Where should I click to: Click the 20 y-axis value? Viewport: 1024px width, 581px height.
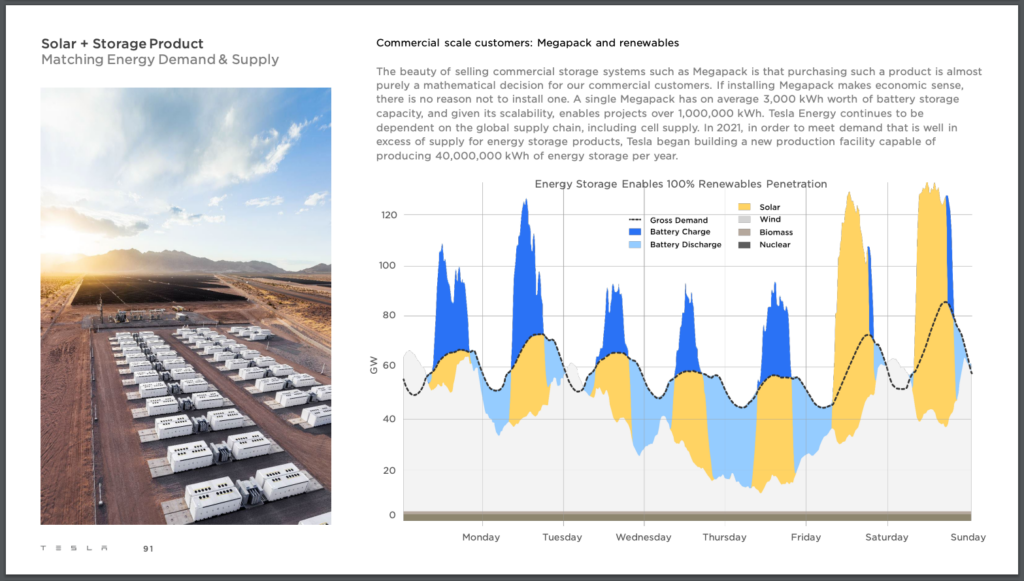[389, 471]
